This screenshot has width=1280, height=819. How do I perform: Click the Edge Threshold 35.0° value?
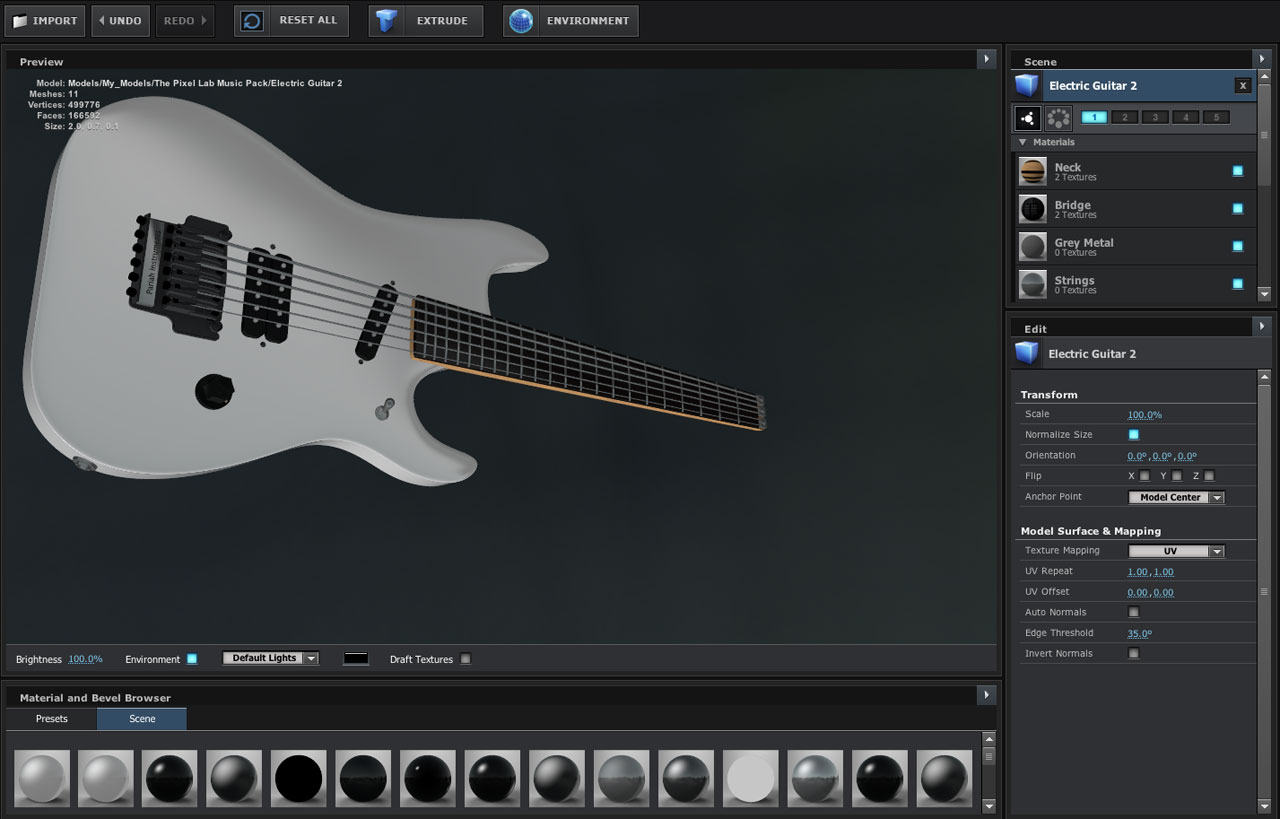click(x=1140, y=633)
